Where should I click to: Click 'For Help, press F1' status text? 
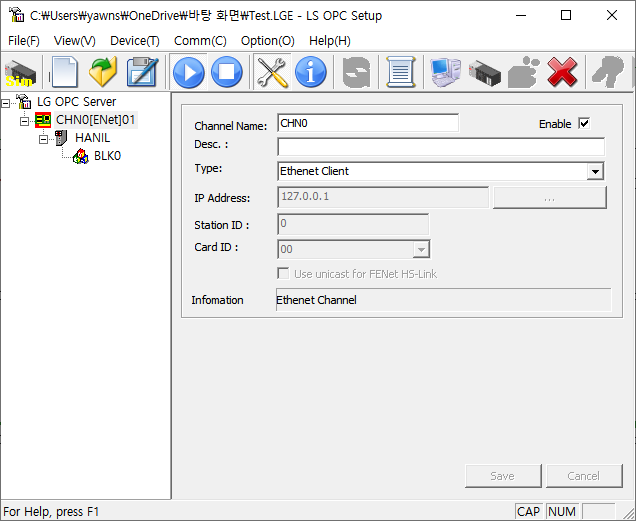(51, 512)
